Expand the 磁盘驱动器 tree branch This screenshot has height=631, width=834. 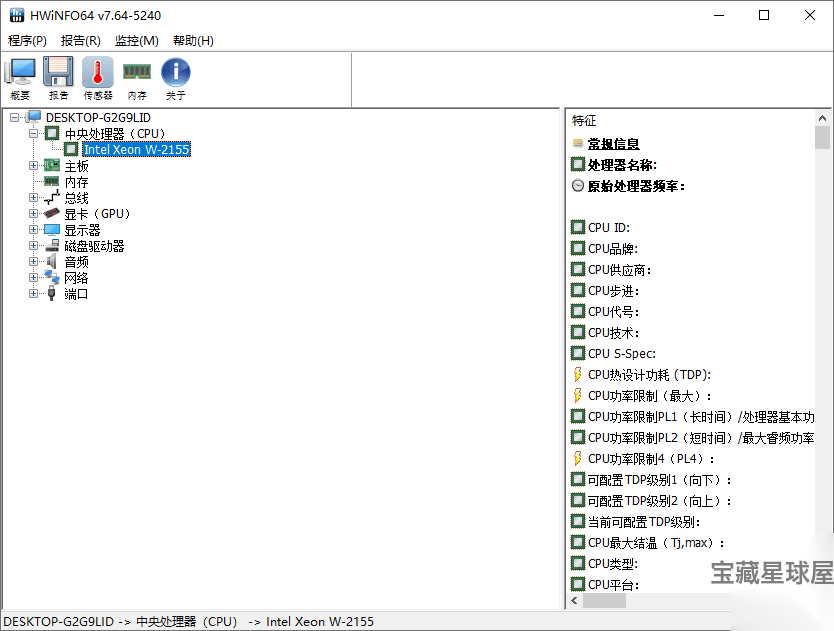point(34,245)
